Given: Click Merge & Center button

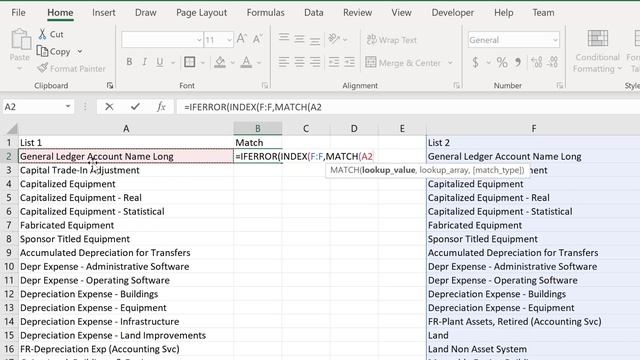Looking at the screenshot, I should click(403, 62).
